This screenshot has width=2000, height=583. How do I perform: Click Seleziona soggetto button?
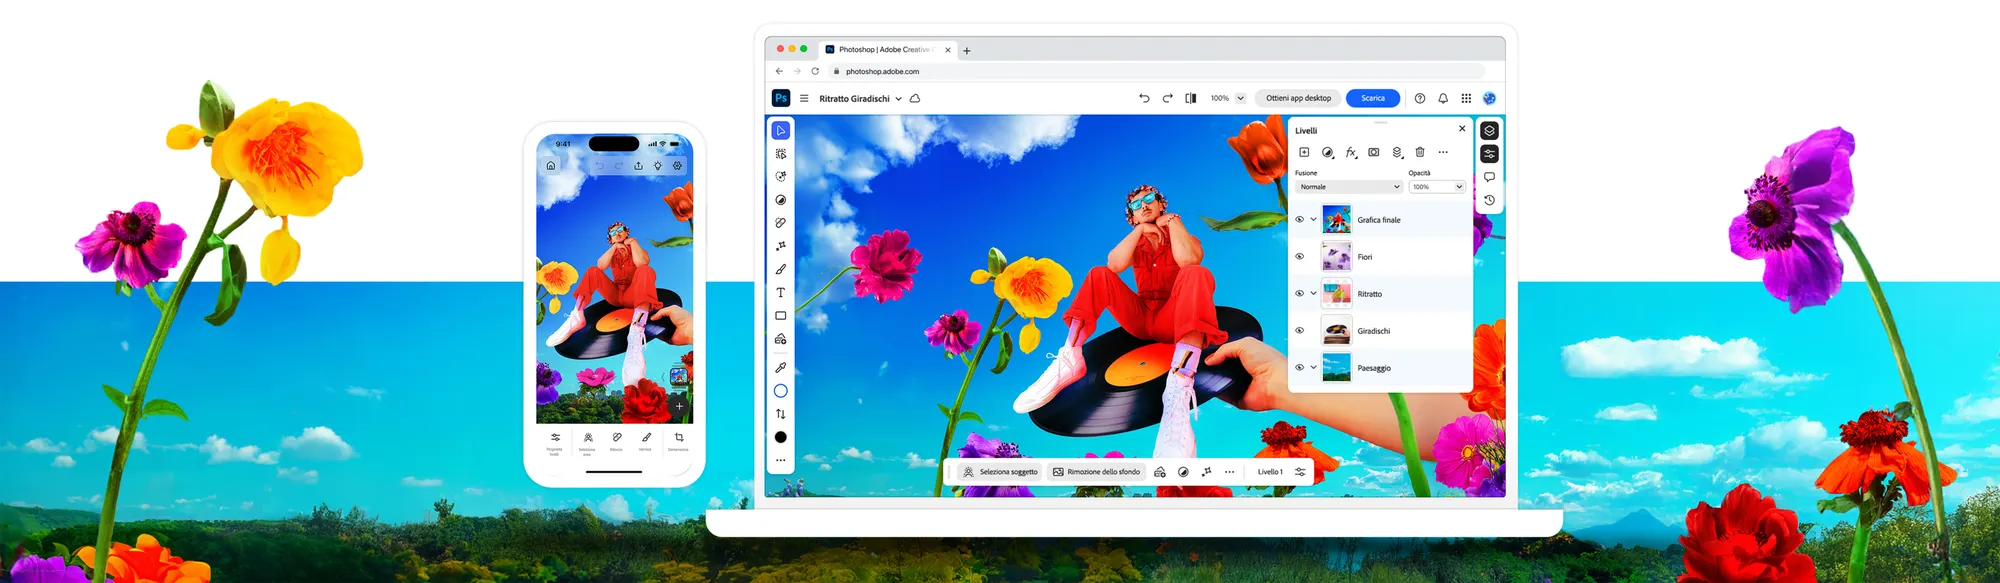point(1000,472)
